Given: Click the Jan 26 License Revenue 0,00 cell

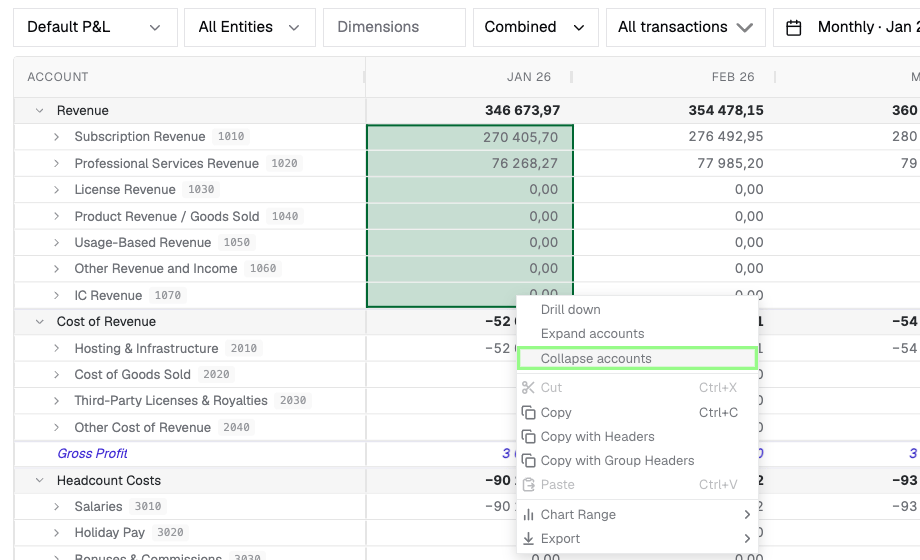Looking at the screenshot, I should click(470, 190).
